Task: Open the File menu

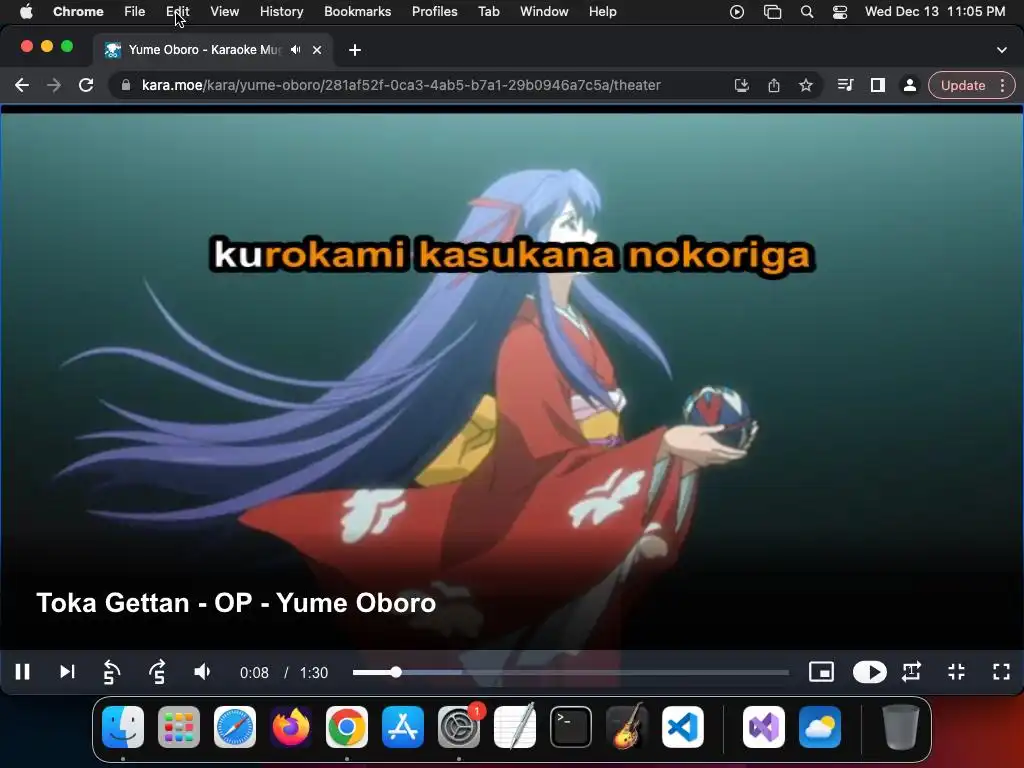Action: point(135,12)
